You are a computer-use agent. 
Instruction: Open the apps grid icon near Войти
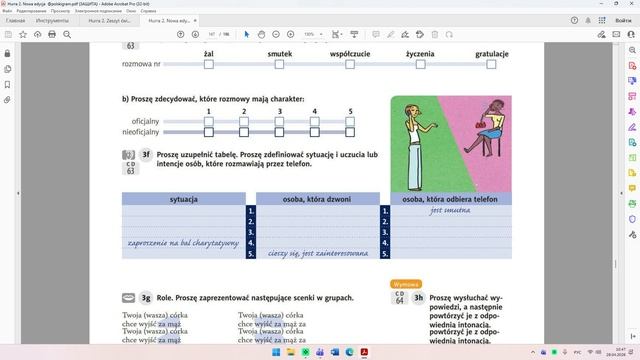click(602, 20)
